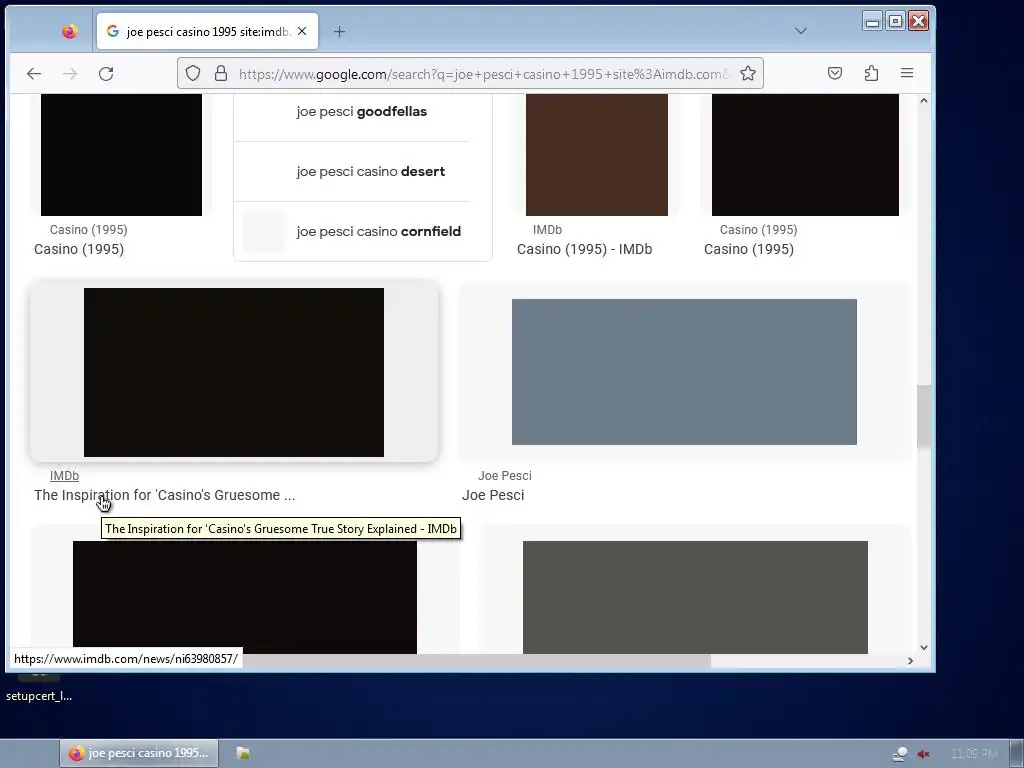Click the muted volume tray icon

click(923, 754)
